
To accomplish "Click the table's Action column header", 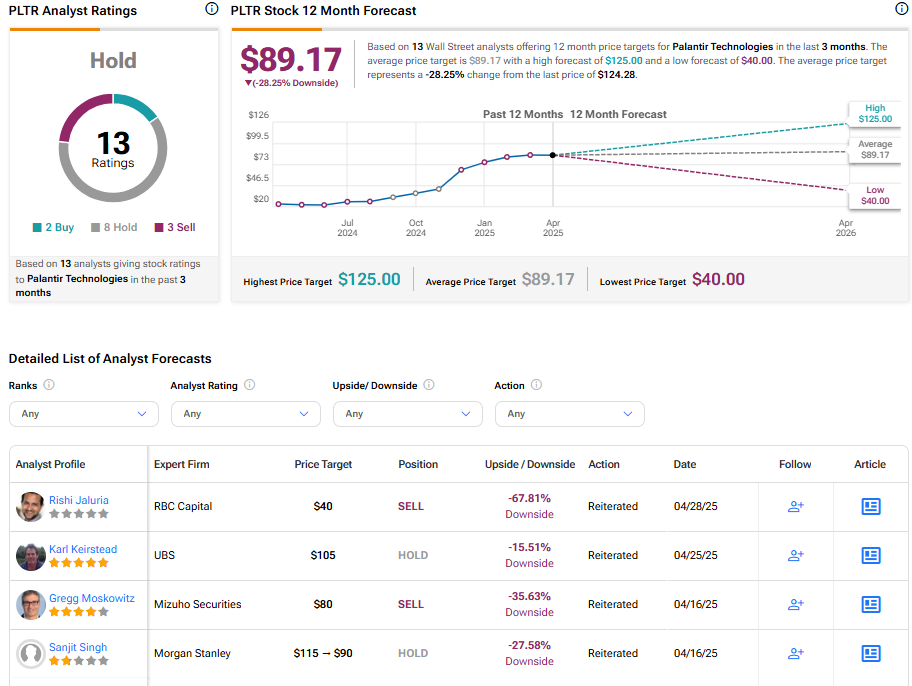I will coord(604,464).
